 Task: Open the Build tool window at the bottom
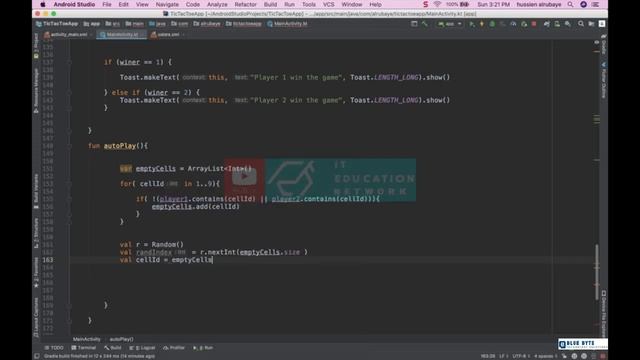[113, 348]
